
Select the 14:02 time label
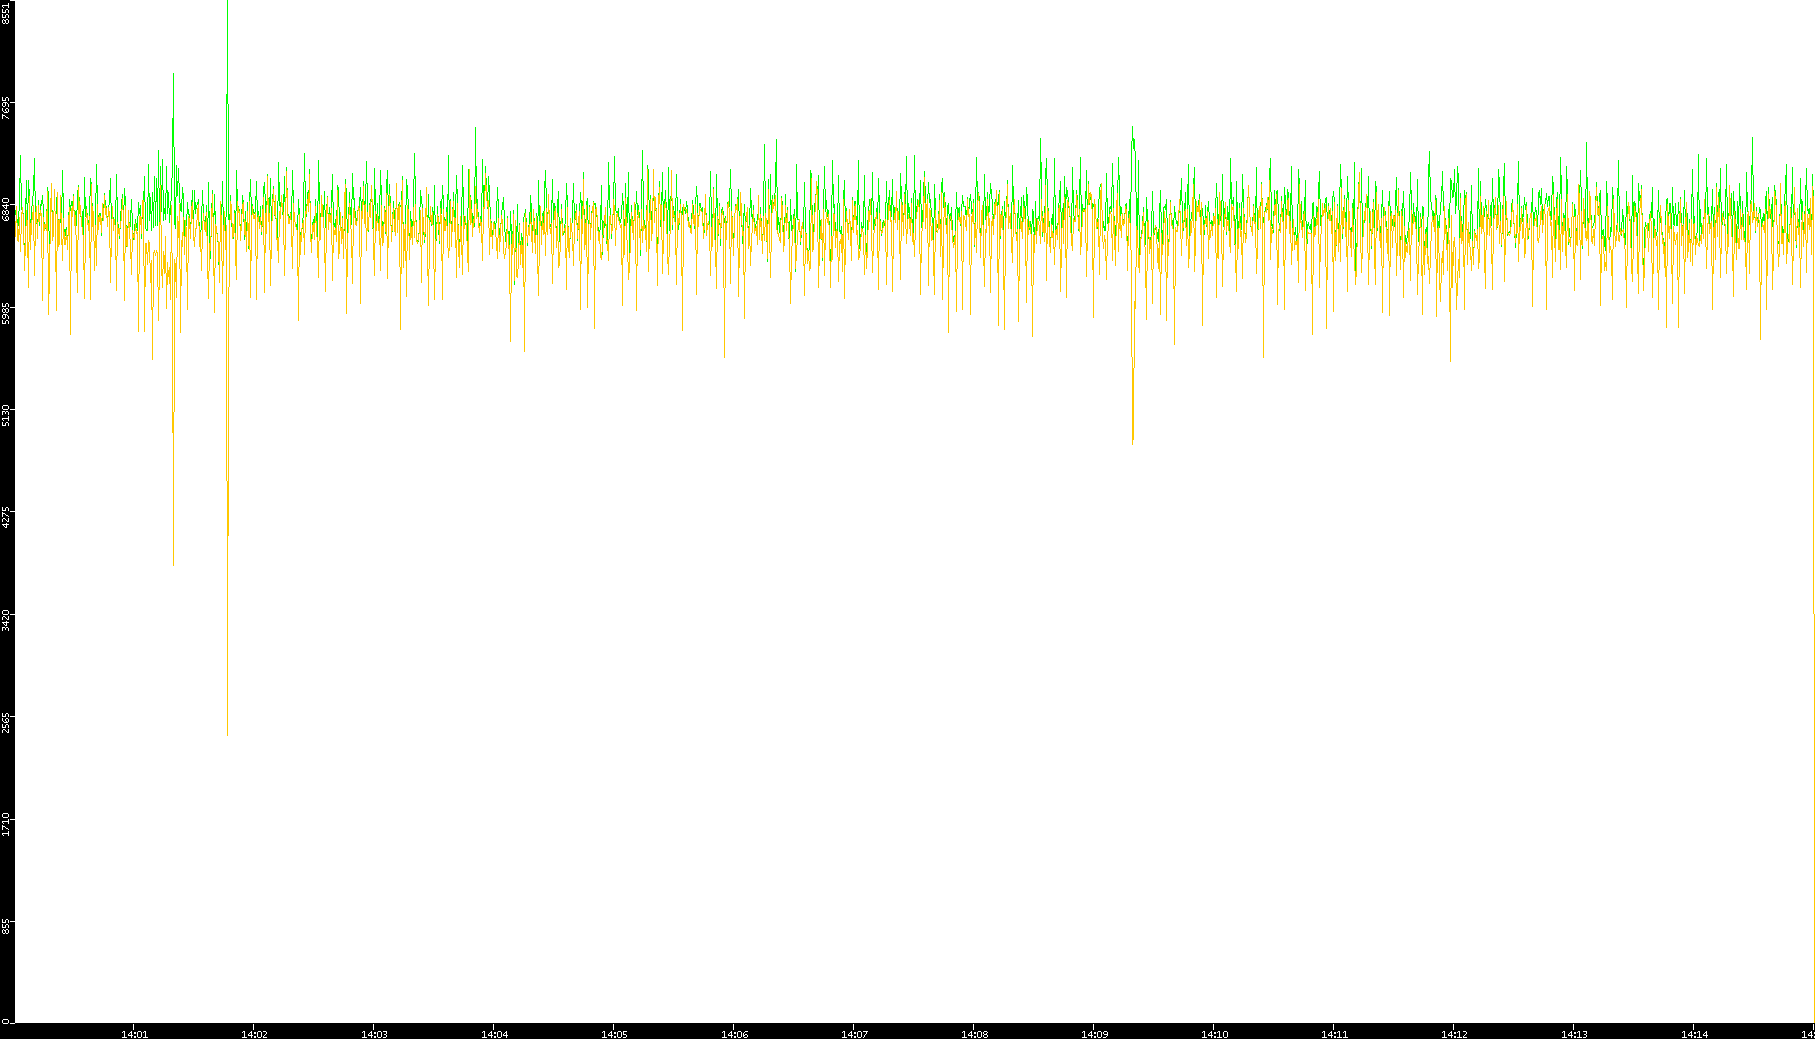pyautogui.click(x=254, y=1034)
